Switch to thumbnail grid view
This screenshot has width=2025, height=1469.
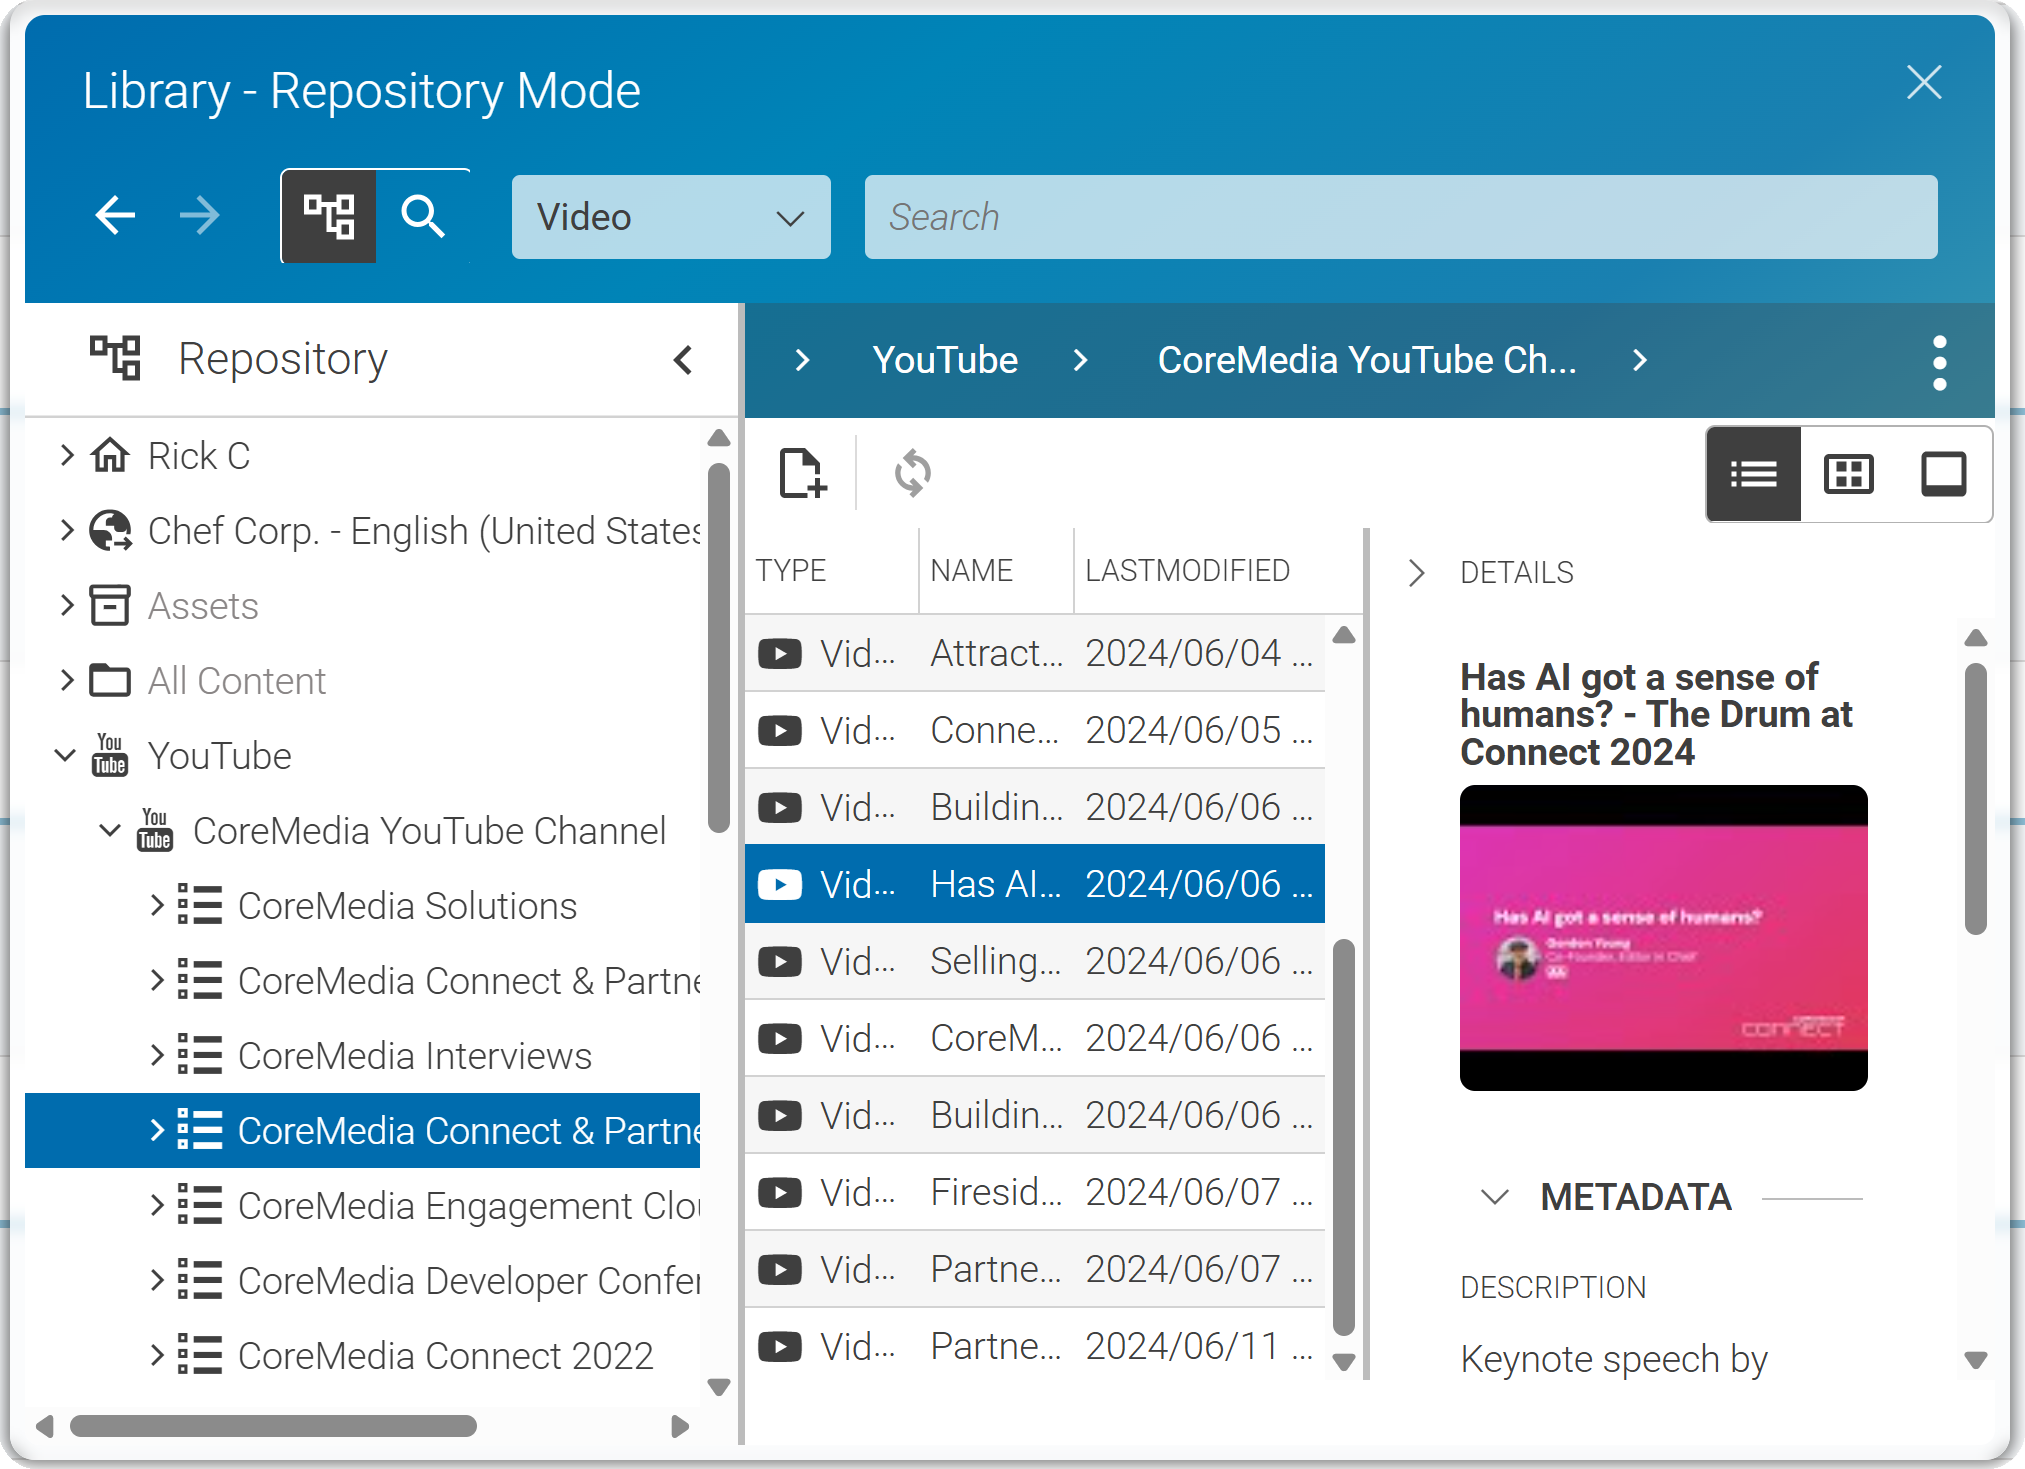(x=1848, y=474)
